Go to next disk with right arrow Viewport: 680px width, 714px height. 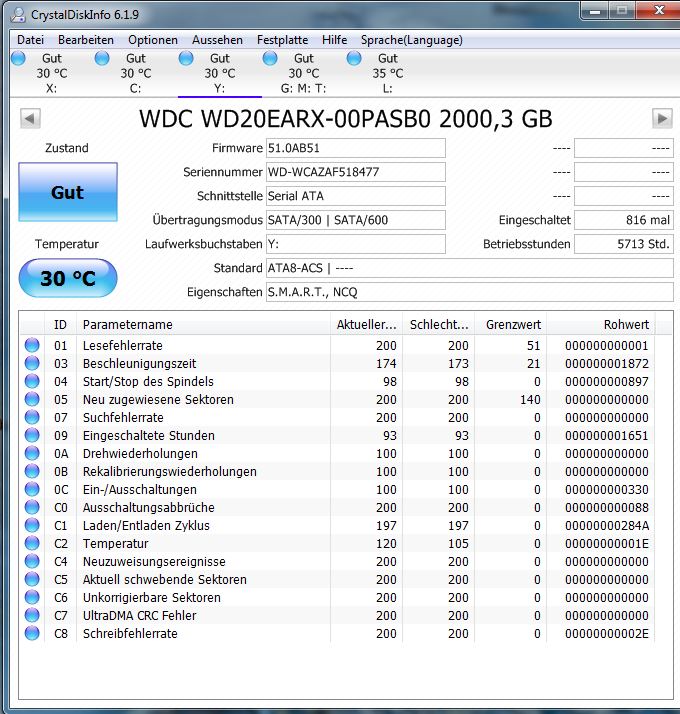[662, 119]
